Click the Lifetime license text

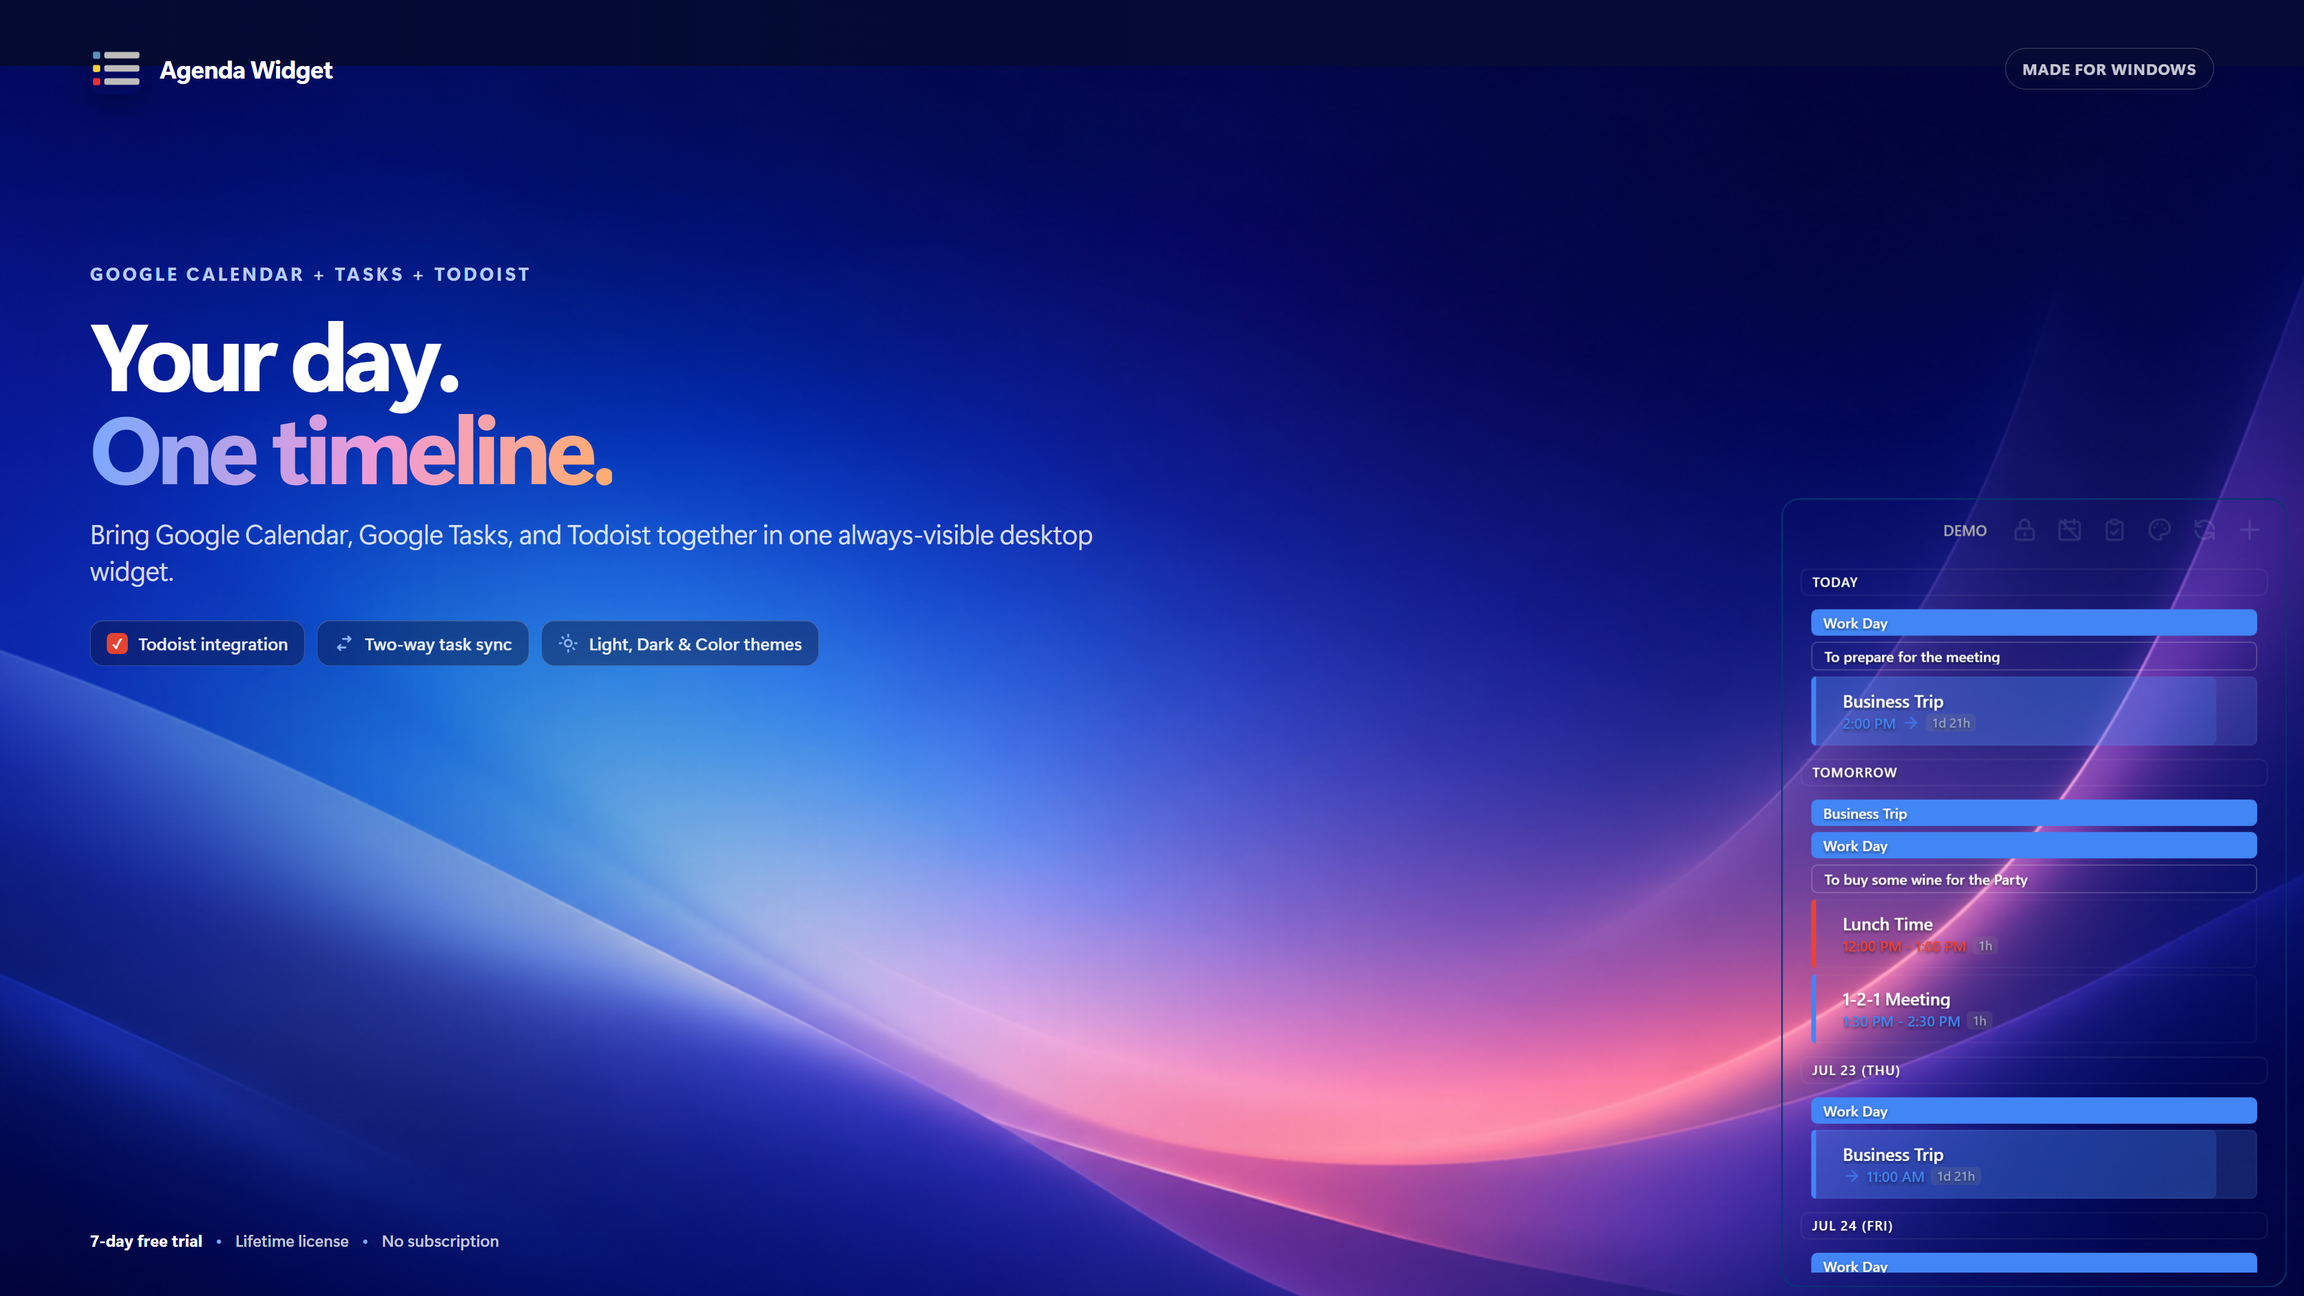point(292,1241)
